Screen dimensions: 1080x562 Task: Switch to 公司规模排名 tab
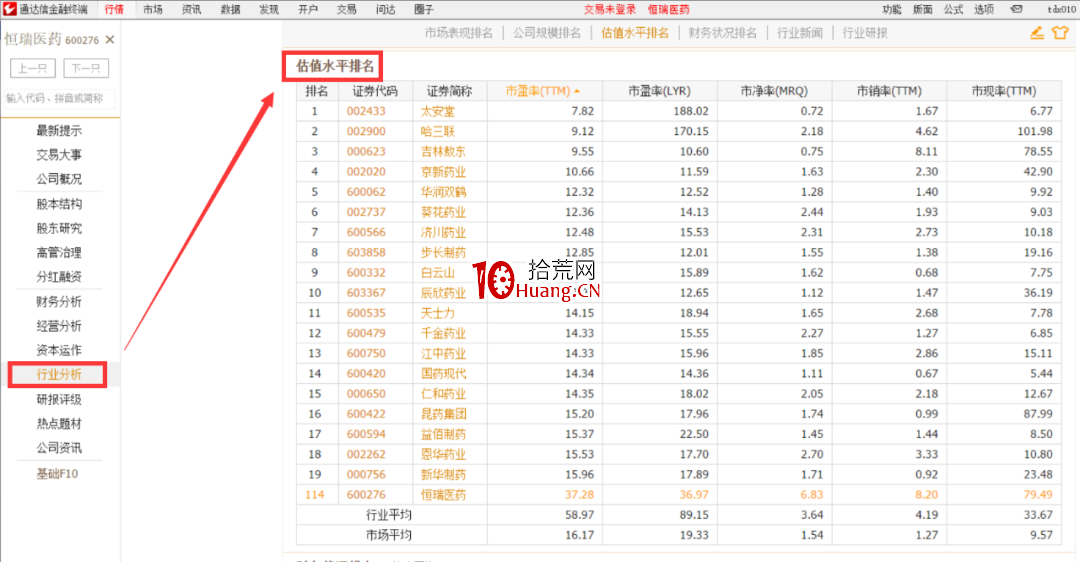point(547,33)
